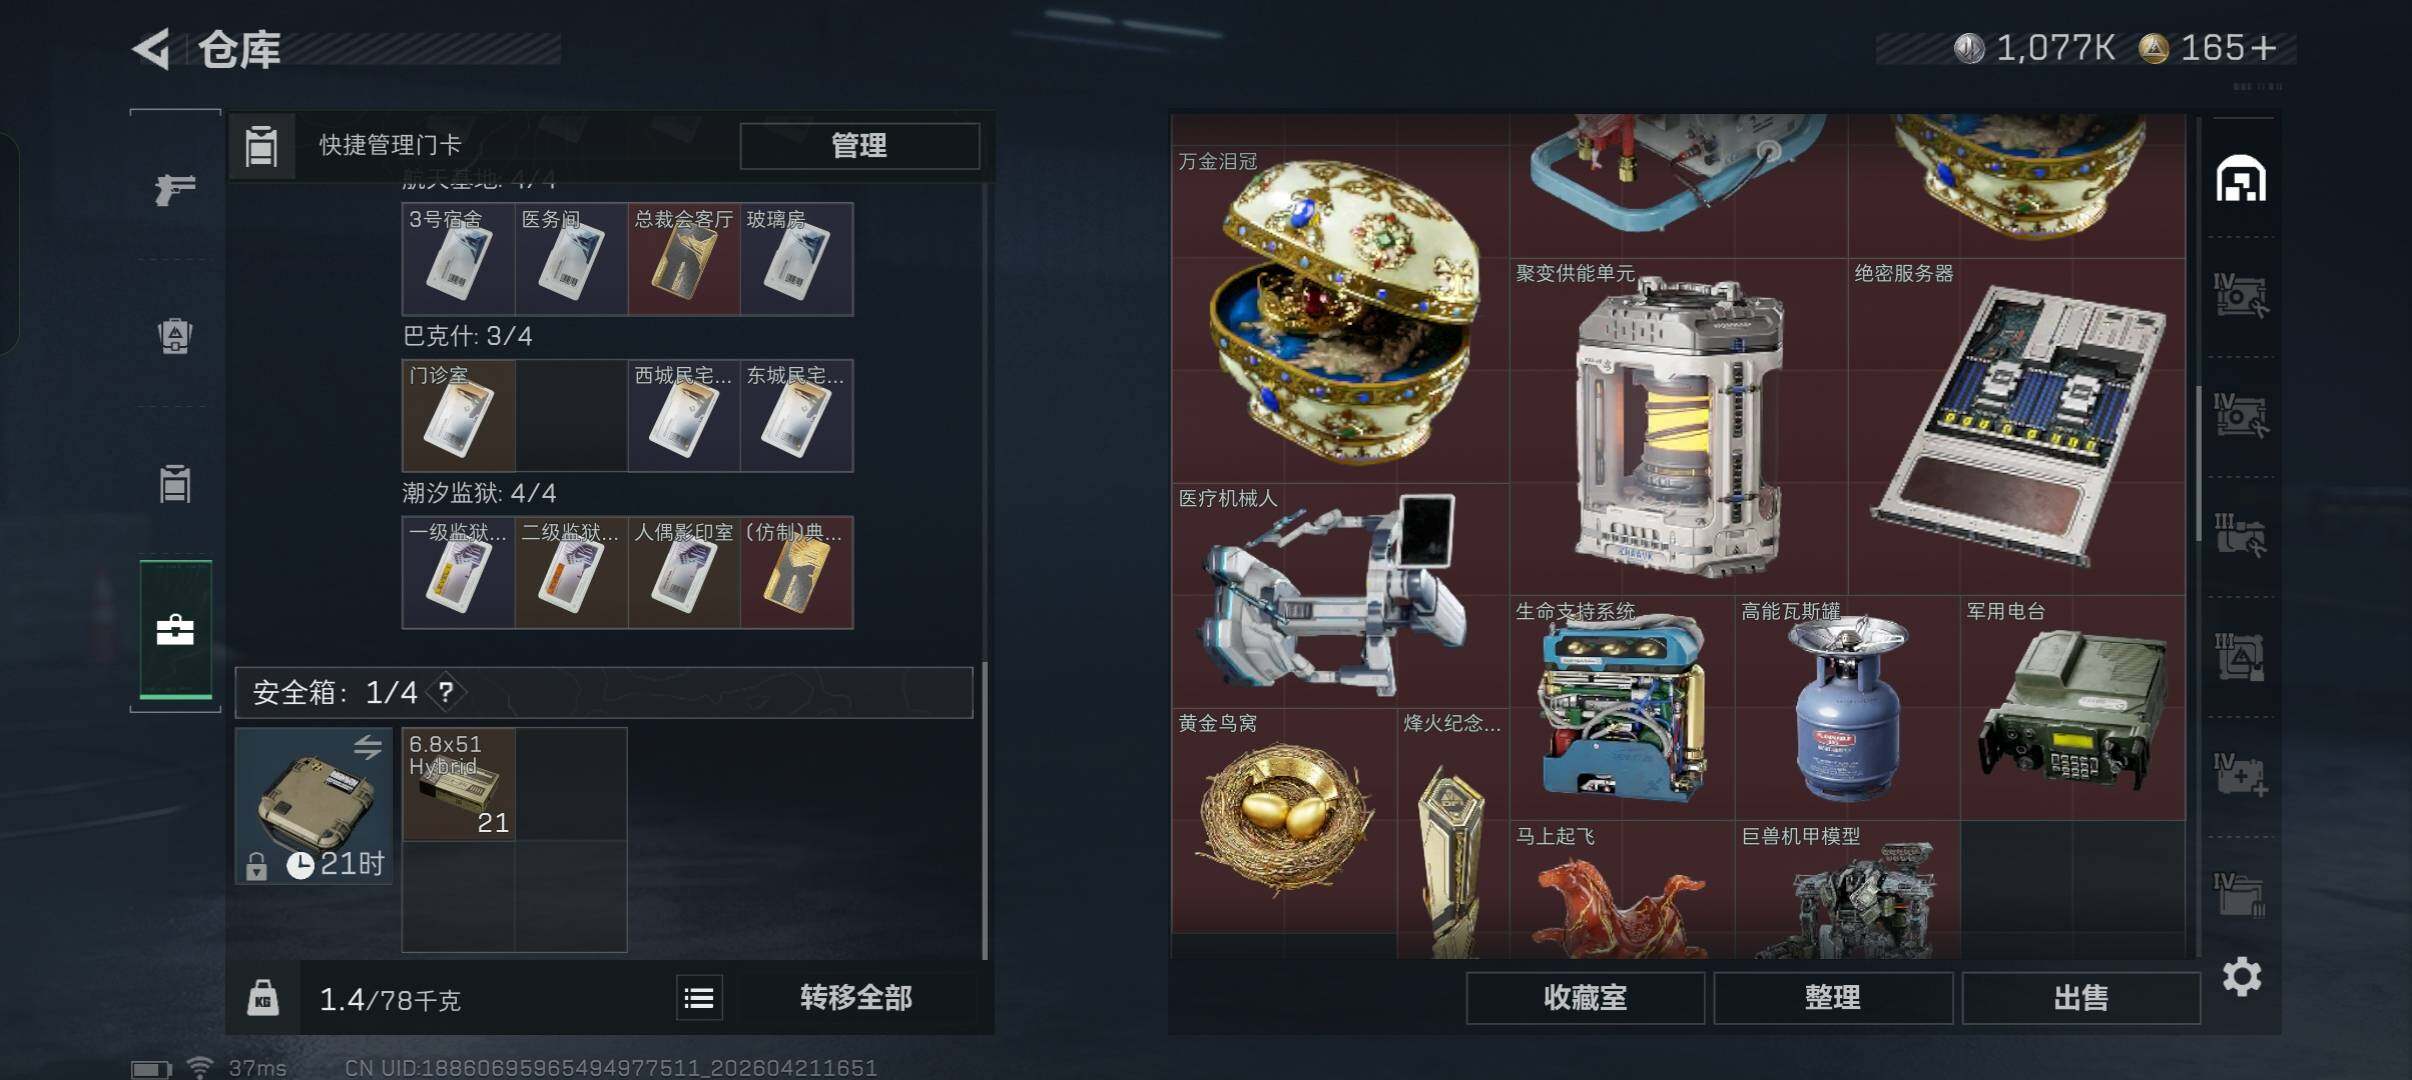Open the weapons tab with pistol icon
Image resolution: width=2412 pixels, height=1080 pixels.
pyautogui.click(x=175, y=188)
